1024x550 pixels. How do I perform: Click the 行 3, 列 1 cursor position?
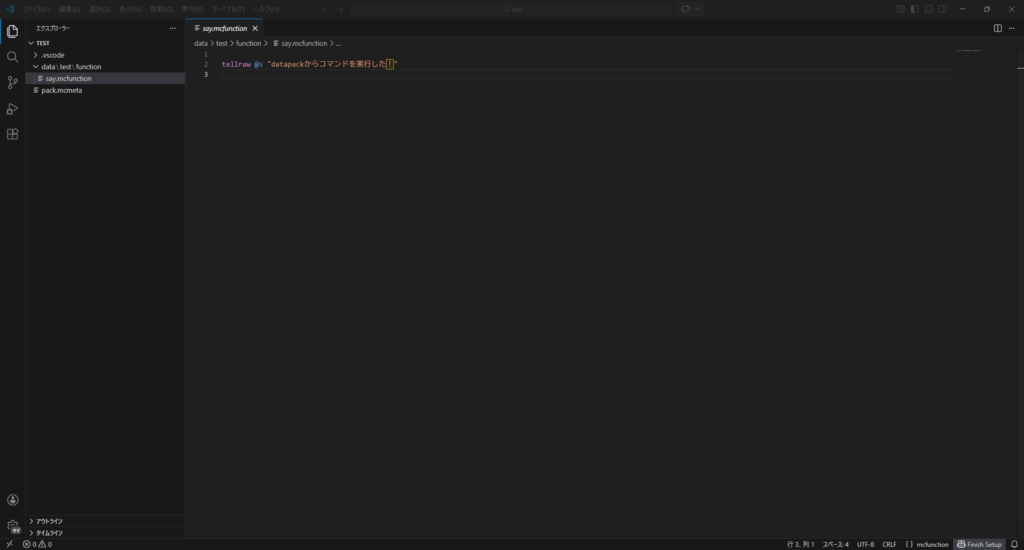coord(801,544)
